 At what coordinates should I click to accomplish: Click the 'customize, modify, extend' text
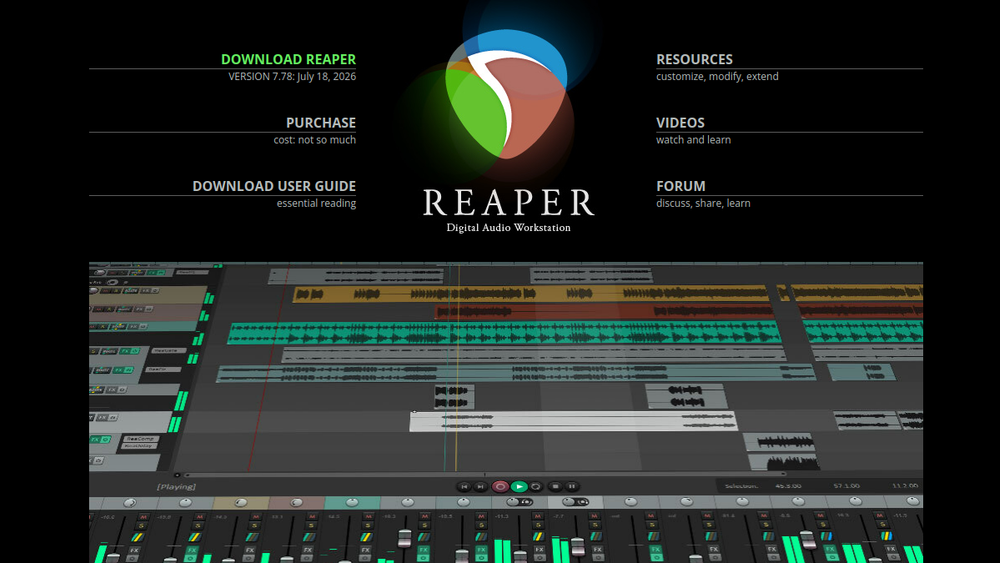(x=717, y=77)
